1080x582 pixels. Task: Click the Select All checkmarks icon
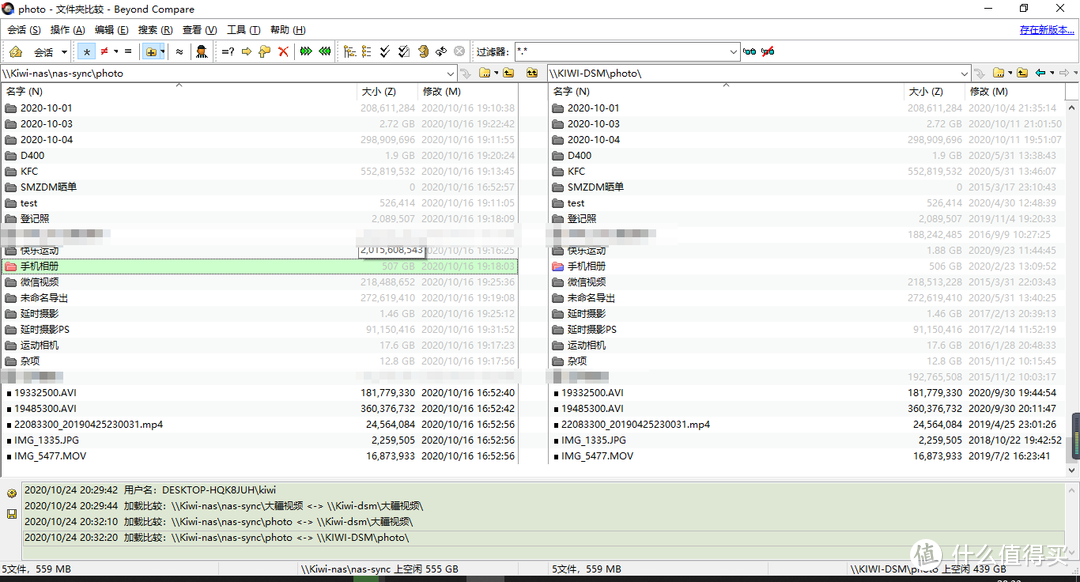385,52
